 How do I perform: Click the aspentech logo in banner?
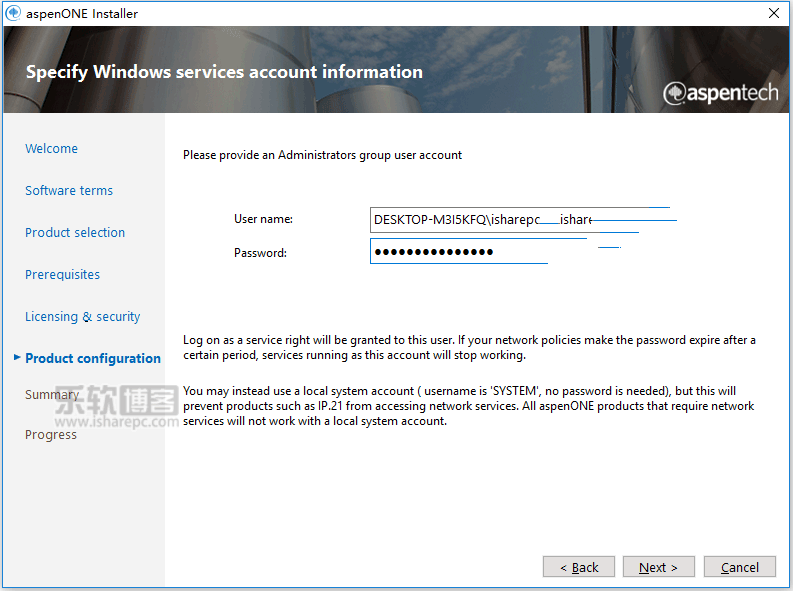(721, 93)
